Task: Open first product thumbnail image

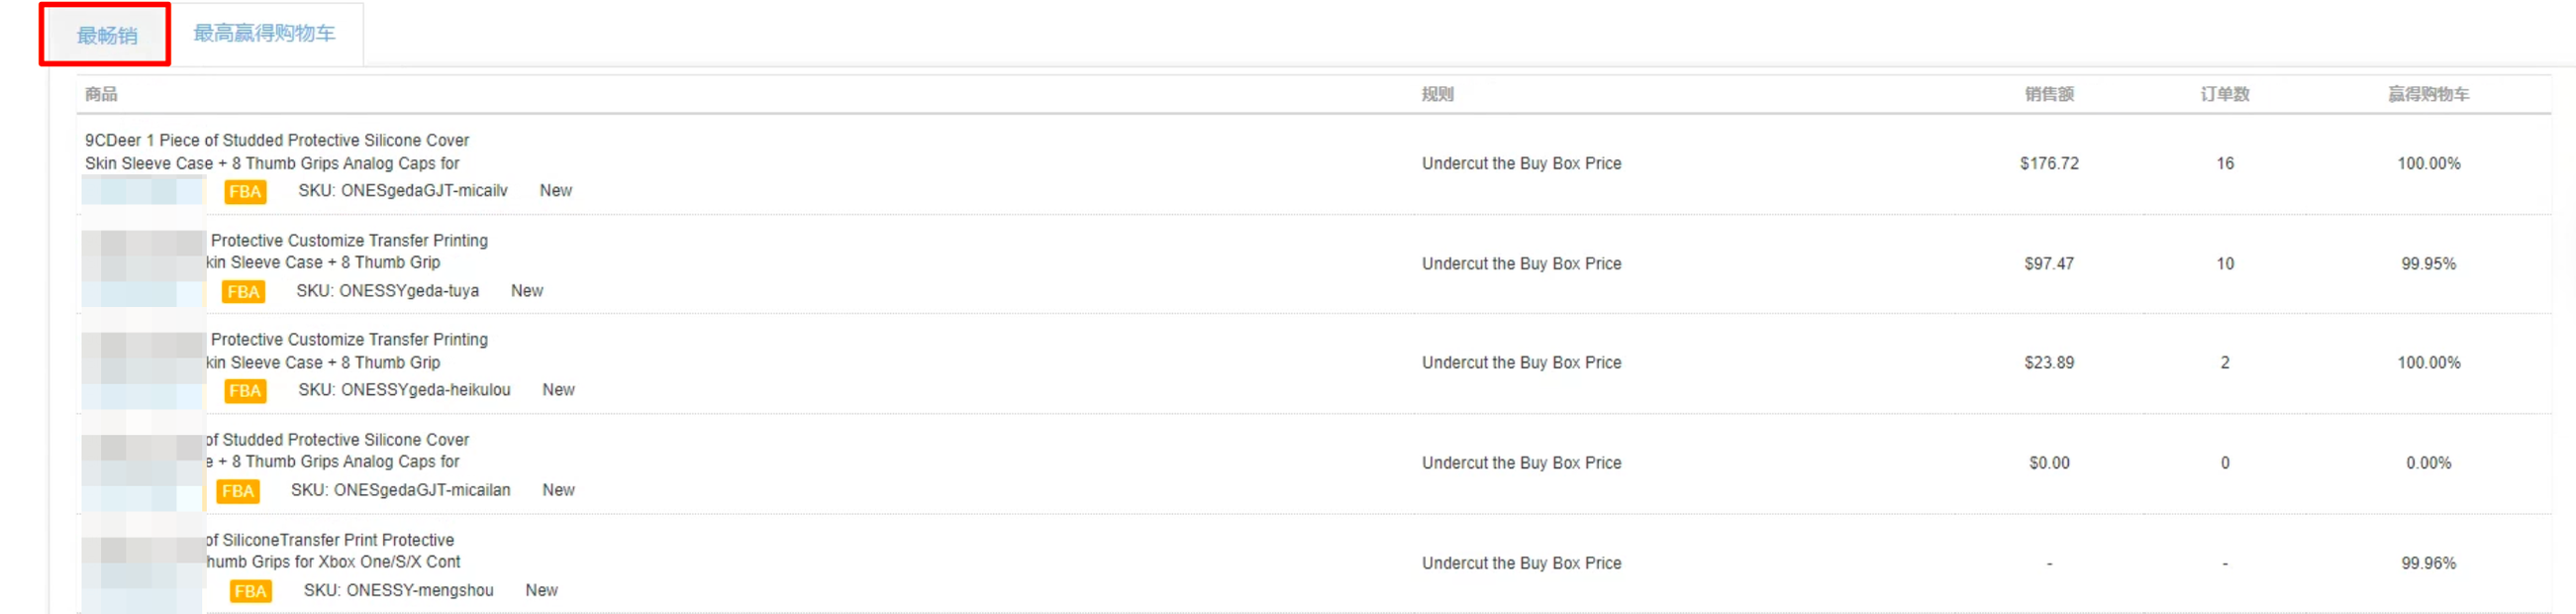Action: (143, 190)
